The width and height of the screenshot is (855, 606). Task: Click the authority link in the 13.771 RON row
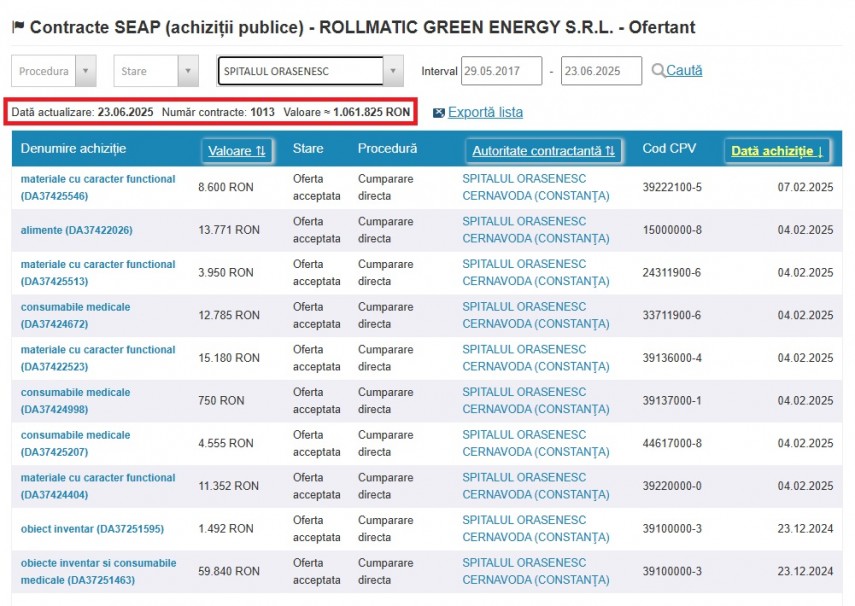tap(536, 230)
